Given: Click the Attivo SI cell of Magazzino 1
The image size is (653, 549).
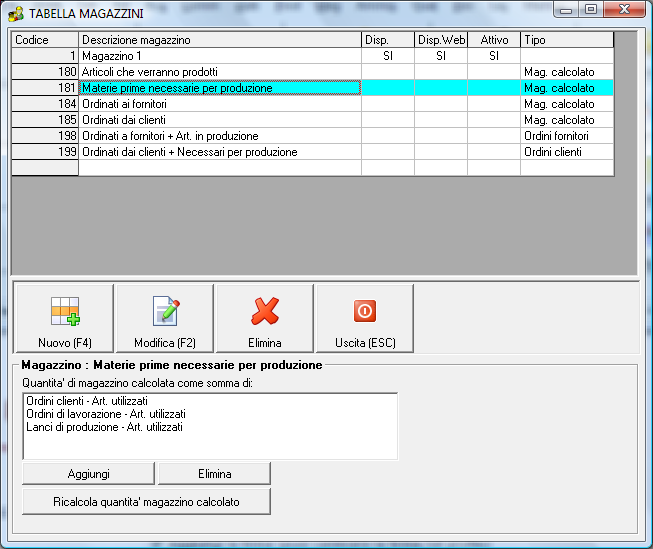Looking at the screenshot, I should [x=494, y=56].
